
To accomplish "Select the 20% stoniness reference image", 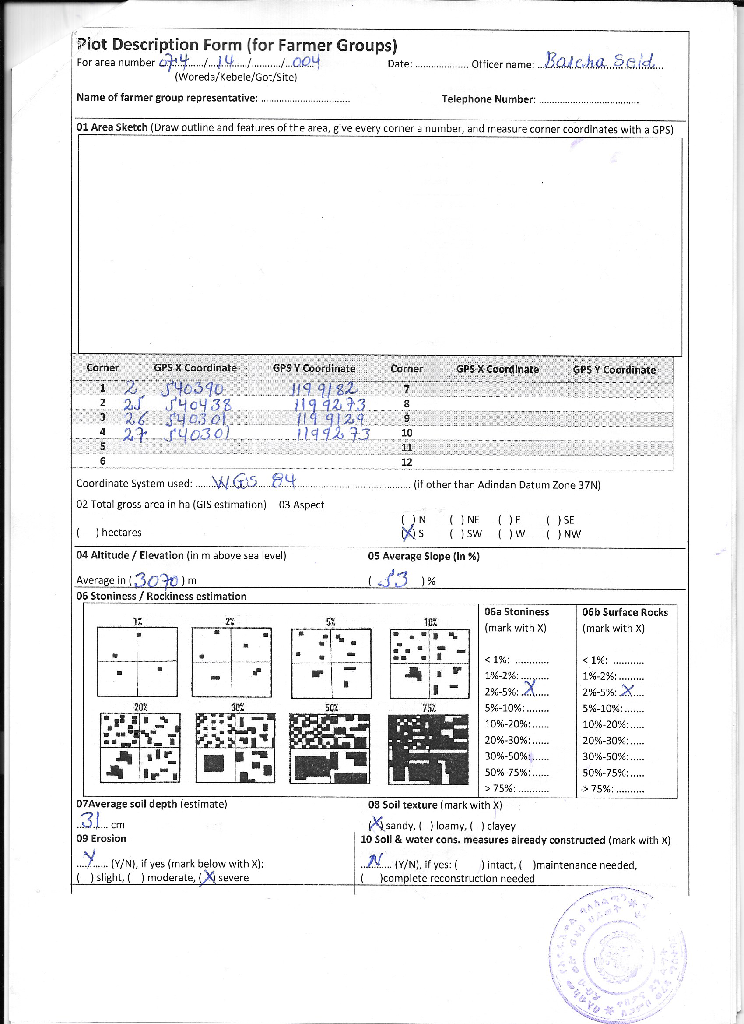I will click(140, 748).
